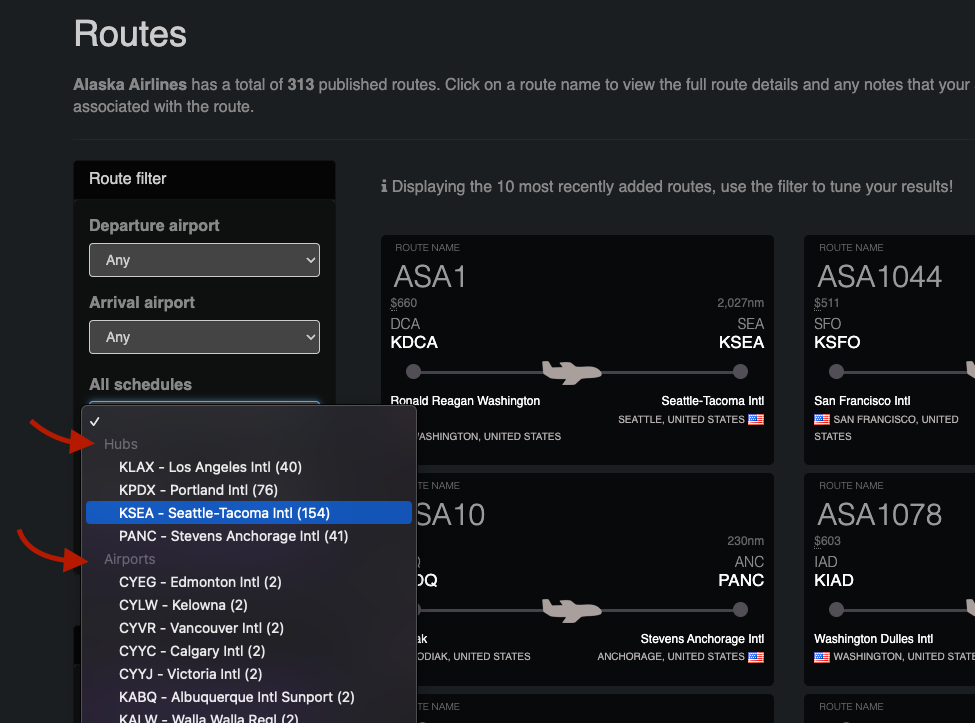Click the US flag beside Anchorage, United States
Image resolution: width=975 pixels, height=723 pixels.
point(756,657)
